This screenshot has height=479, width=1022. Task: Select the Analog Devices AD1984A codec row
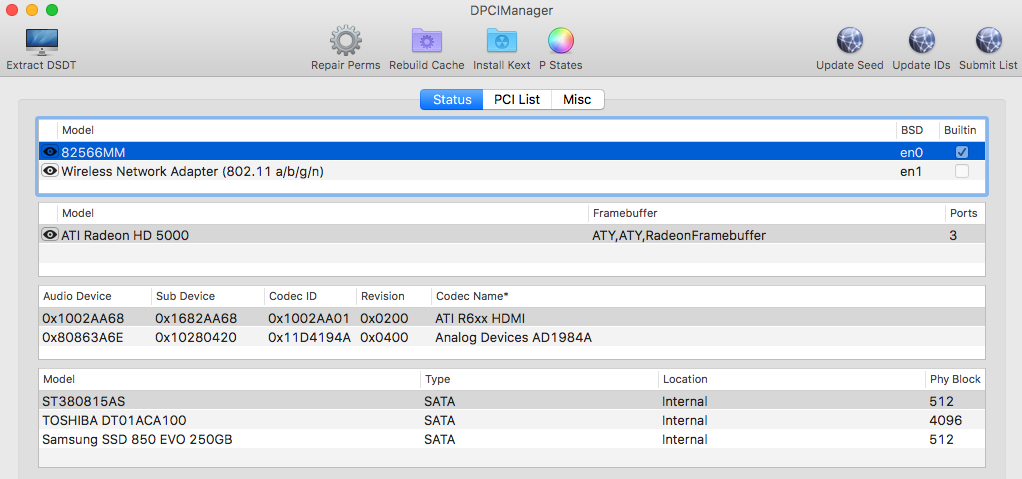click(x=512, y=338)
